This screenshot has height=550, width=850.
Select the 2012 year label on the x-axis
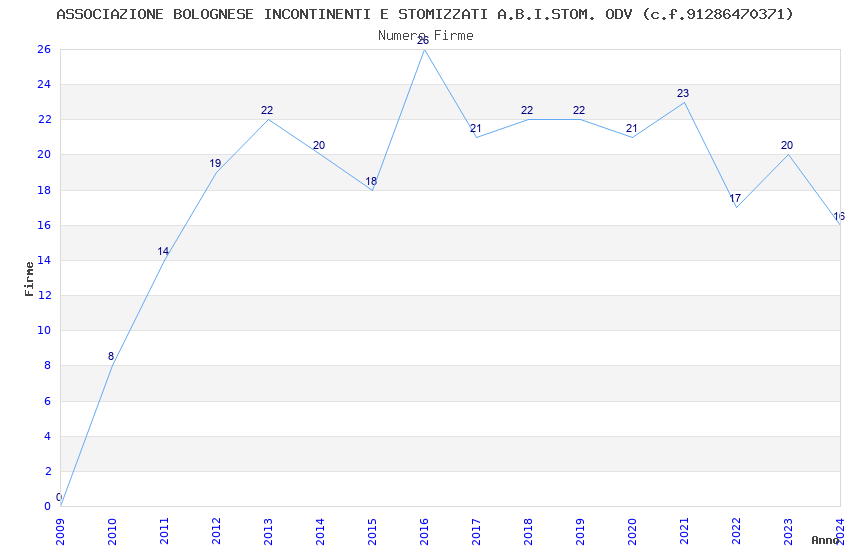(216, 531)
